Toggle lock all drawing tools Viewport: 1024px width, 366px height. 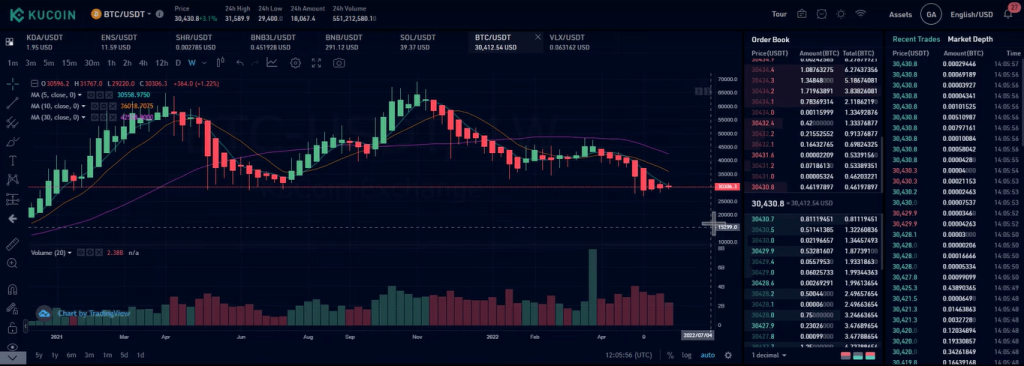pos(12,327)
